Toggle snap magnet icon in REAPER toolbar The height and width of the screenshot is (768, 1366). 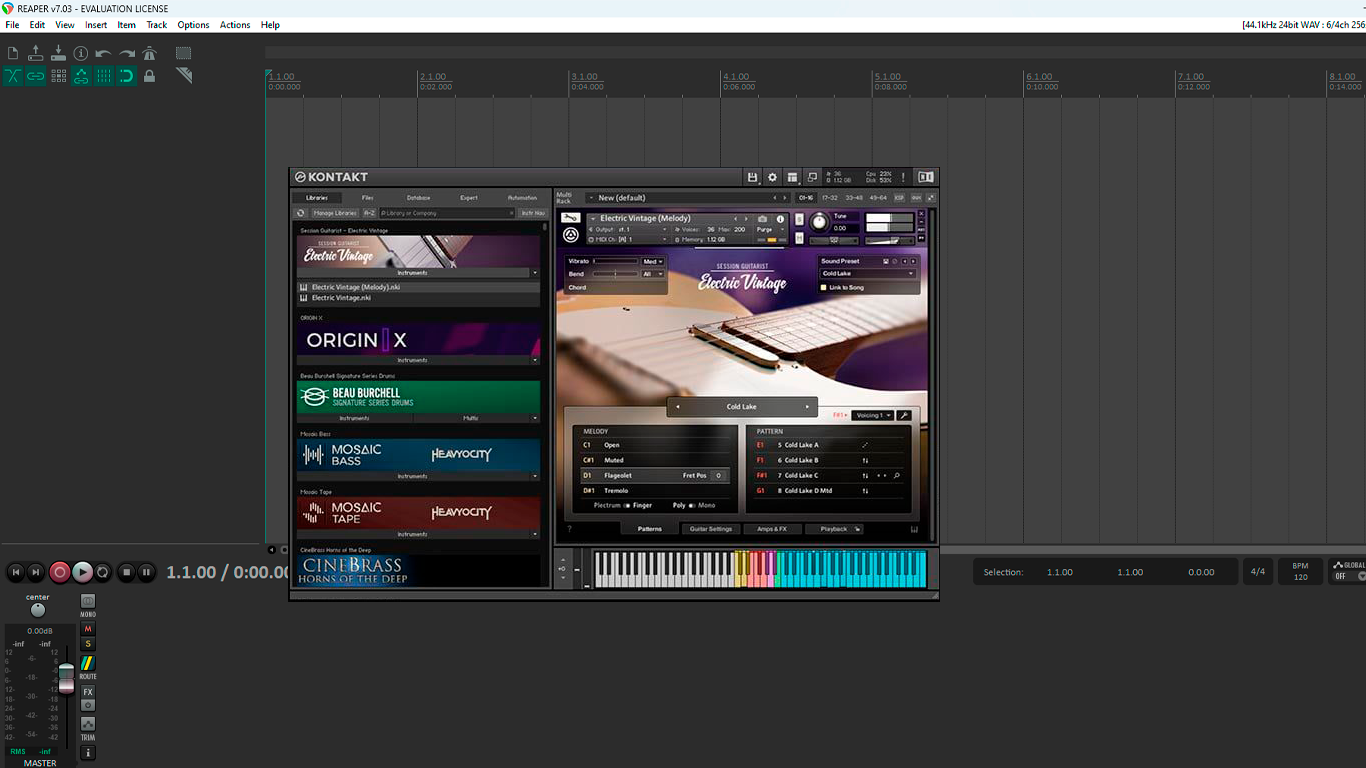coord(127,76)
